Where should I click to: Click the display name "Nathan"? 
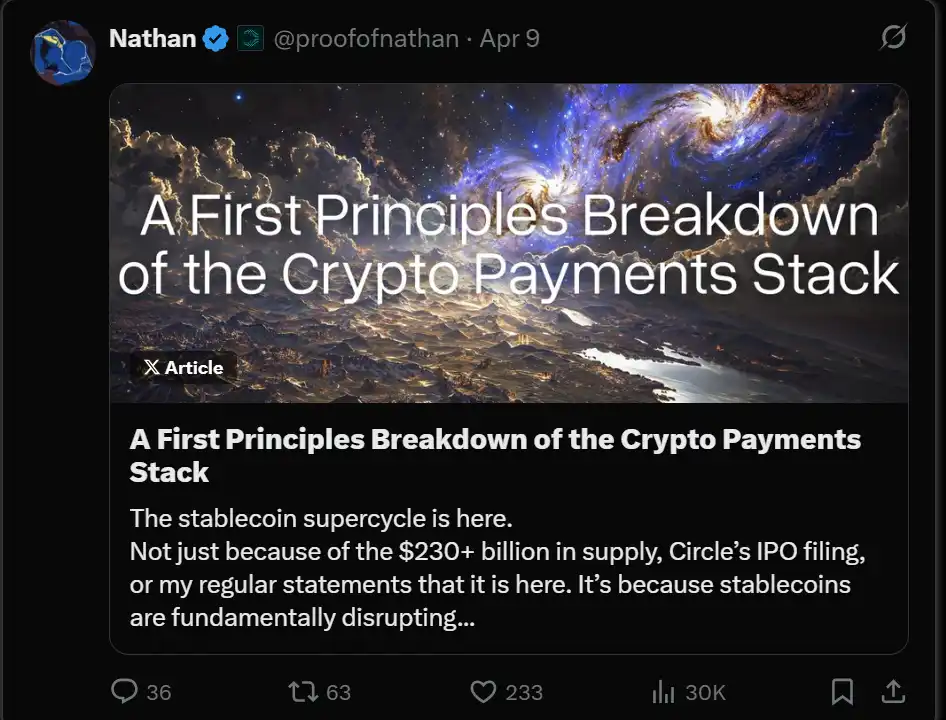pyautogui.click(x=152, y=39)
